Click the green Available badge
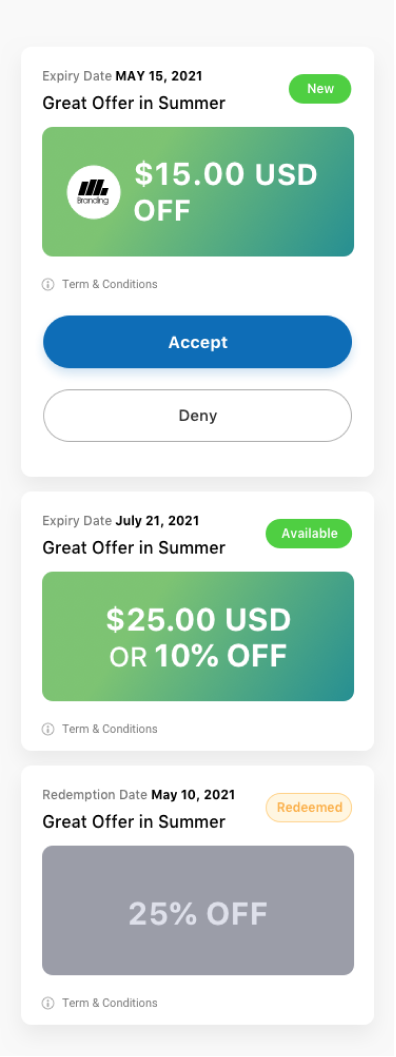This screenshot has height=1057, width=396. tap(309, 533)
